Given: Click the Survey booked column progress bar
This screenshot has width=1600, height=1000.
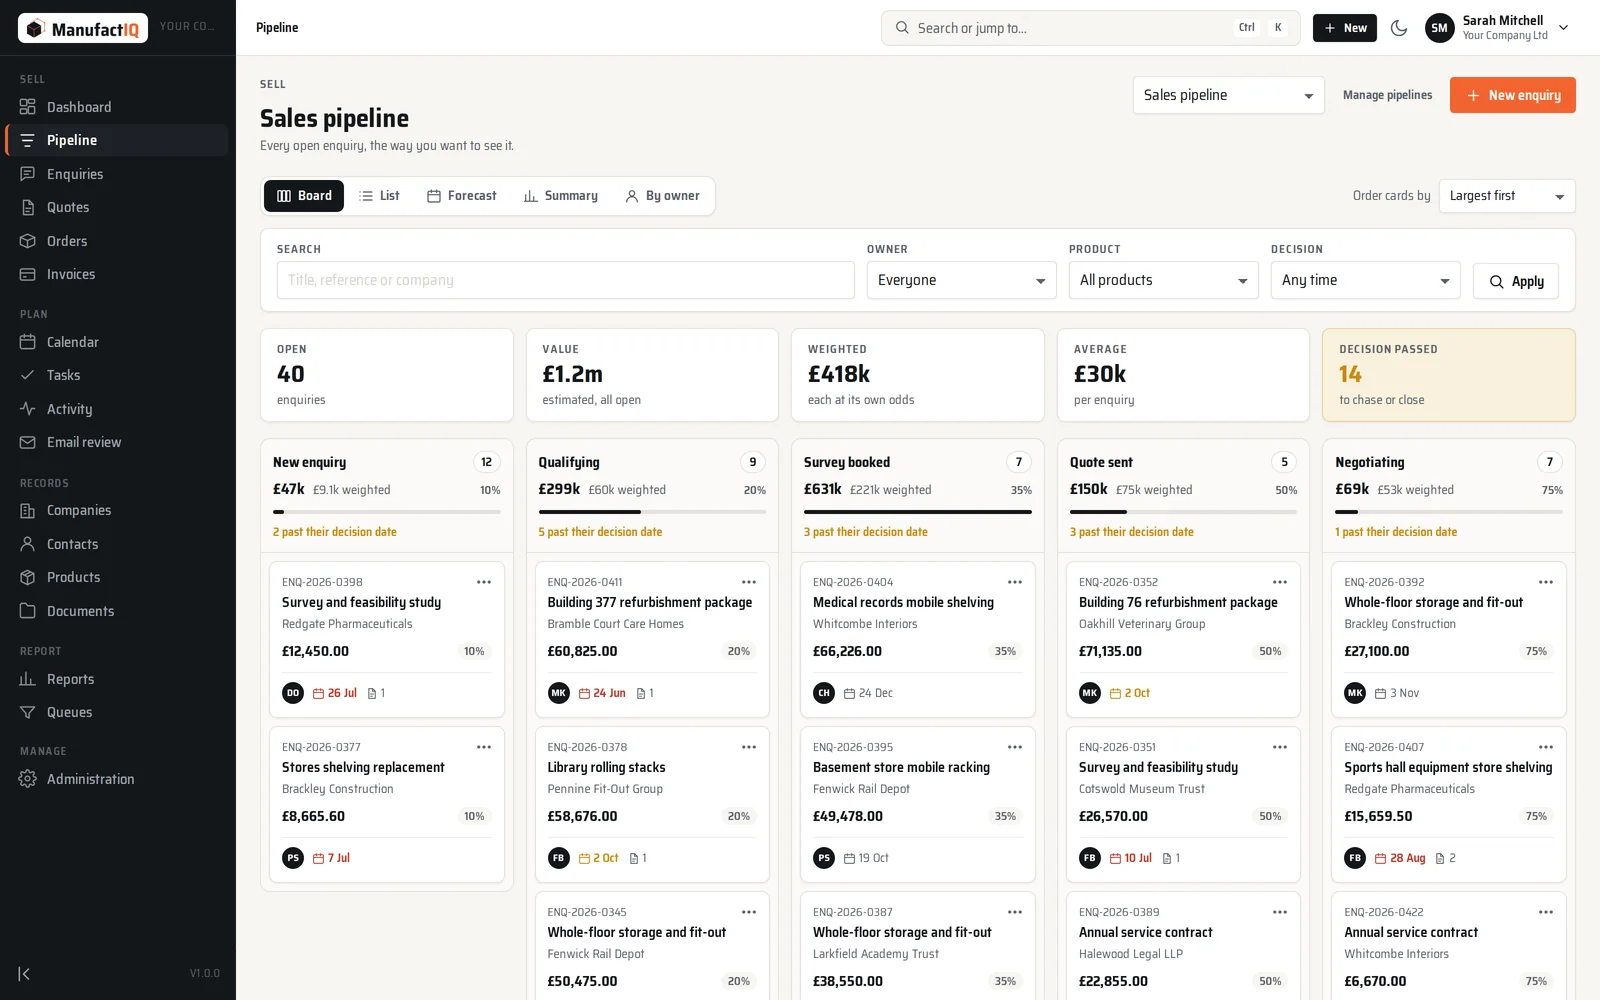Looking at the screenshot, I should point(917,512).
